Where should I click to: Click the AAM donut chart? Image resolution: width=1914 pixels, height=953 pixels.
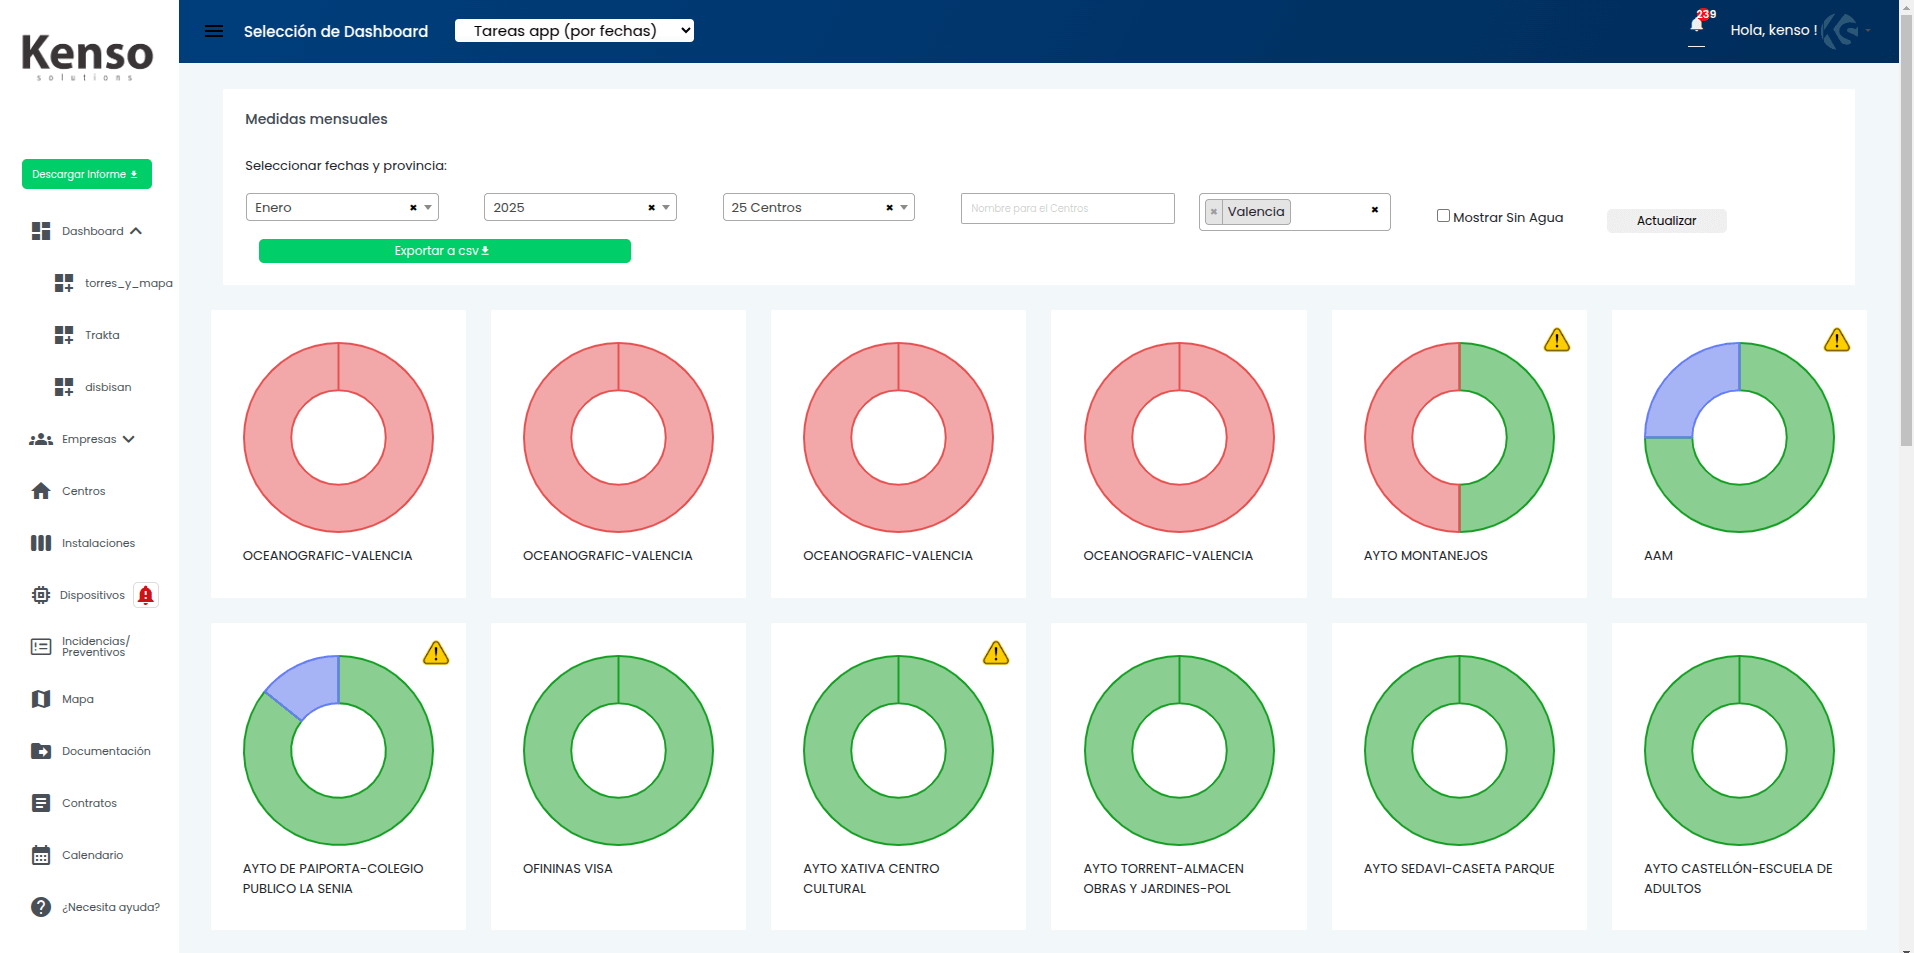point(1739,437)
